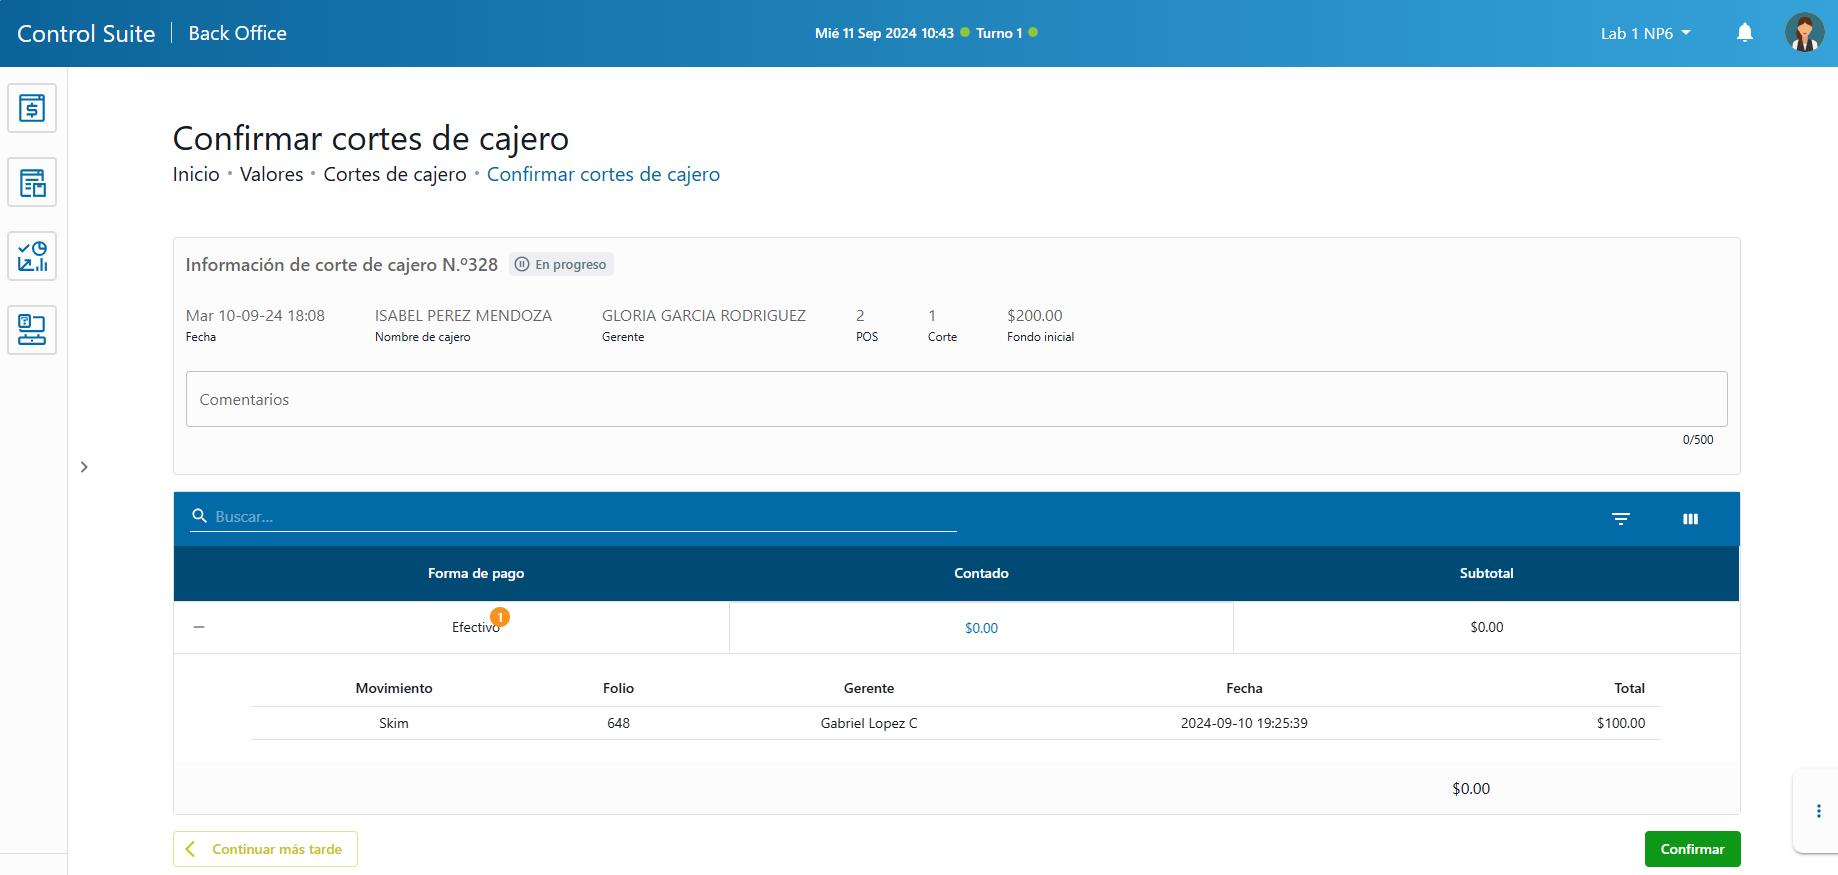Go to Inicio in the breadcrumb
Screen dimensions: 1838x875
click(x=196, y=174)
